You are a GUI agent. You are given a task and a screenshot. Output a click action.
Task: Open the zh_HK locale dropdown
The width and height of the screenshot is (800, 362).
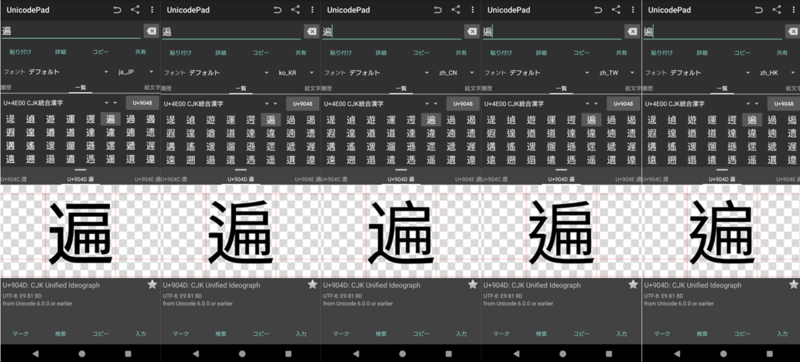[777, 72]
